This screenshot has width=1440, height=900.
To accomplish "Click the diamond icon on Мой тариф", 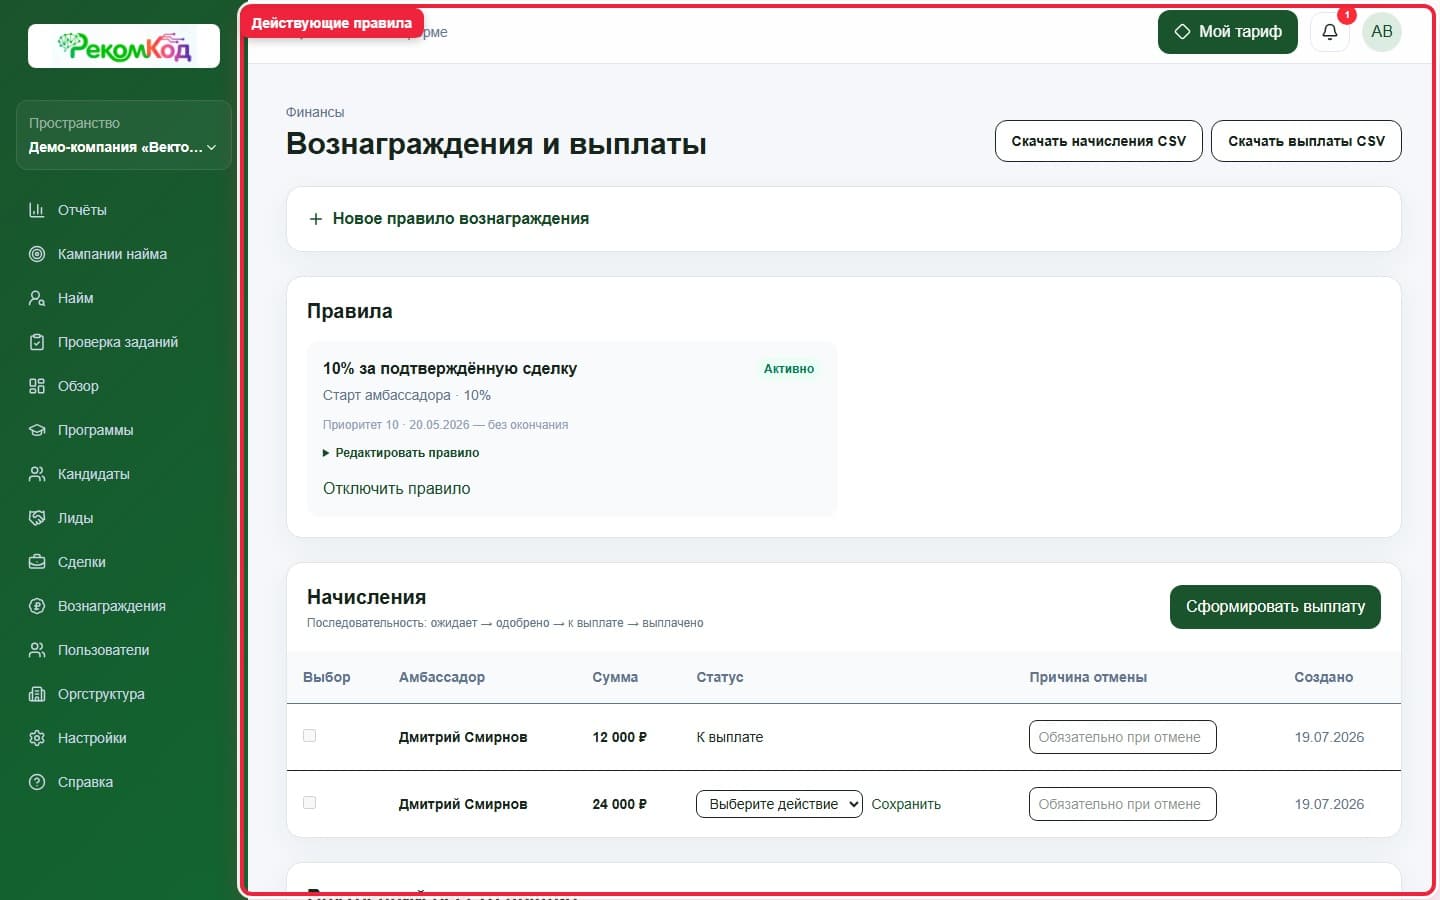I will pyautogui.click(x=1182, y=32).
